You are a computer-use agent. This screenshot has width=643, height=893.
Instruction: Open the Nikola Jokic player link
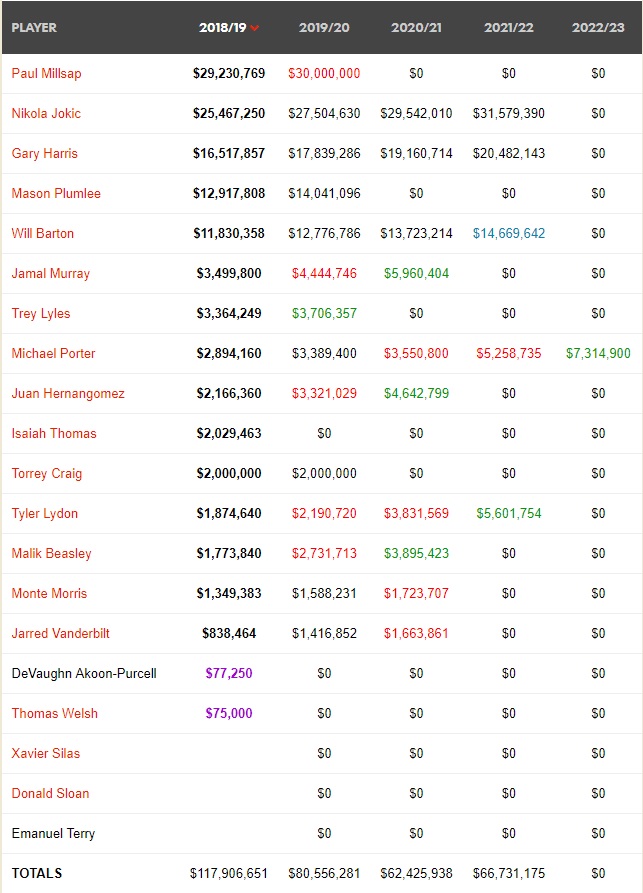(46, 113)
